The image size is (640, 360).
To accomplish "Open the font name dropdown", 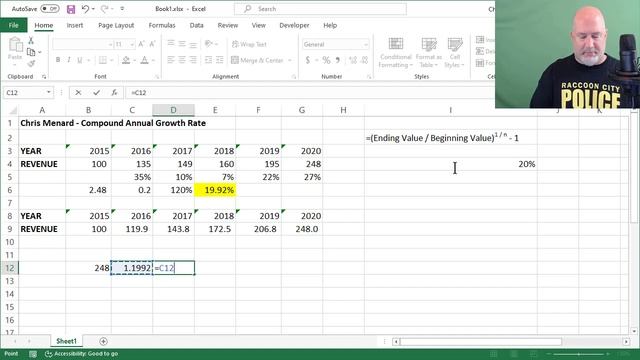I will [x=110, y=44].
